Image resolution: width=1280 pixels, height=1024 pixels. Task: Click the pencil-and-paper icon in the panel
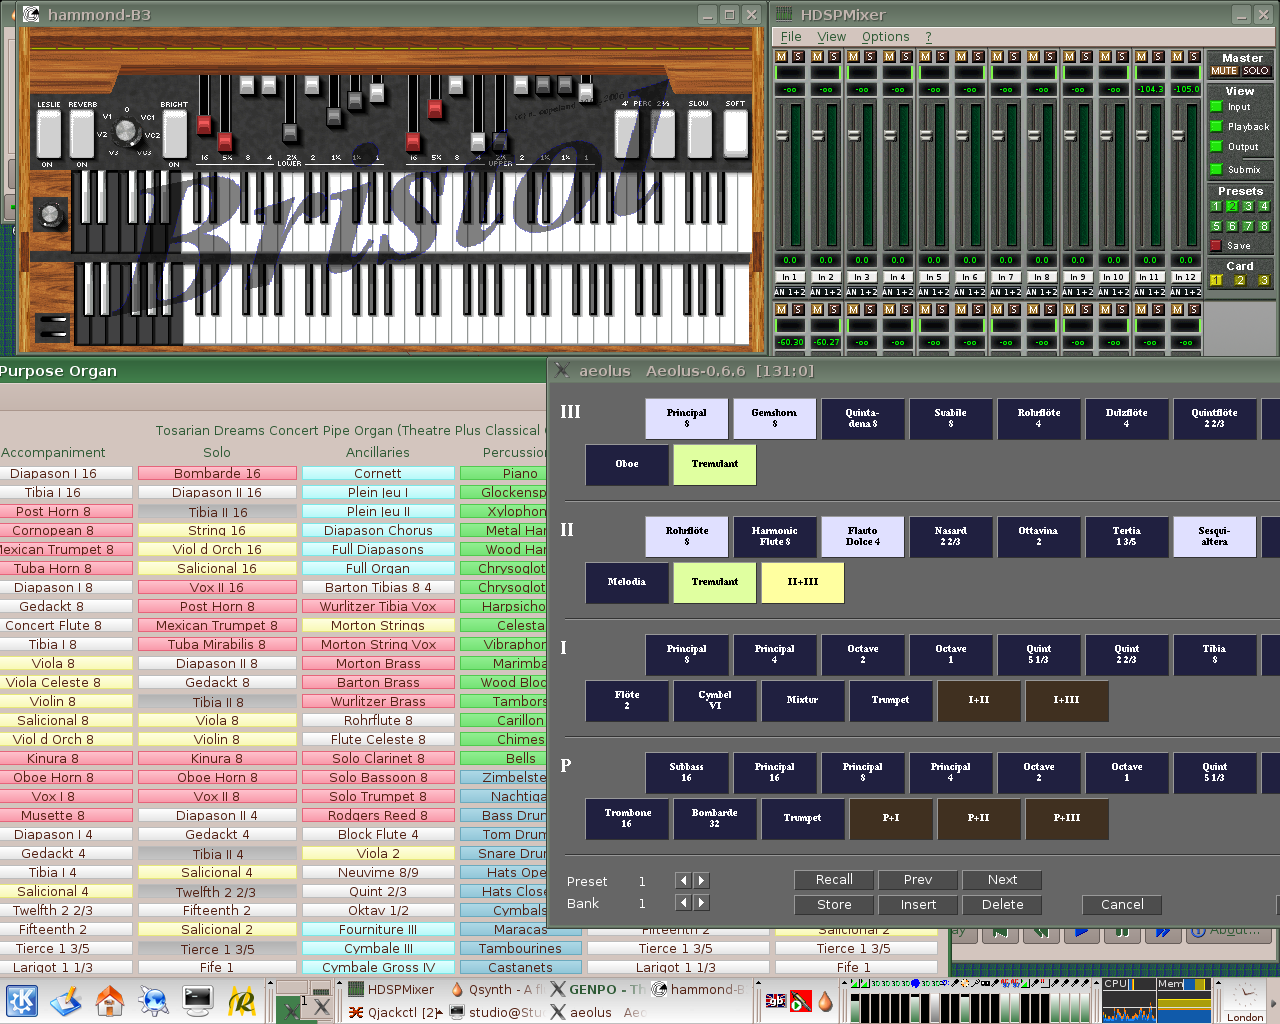point(66,1001)
